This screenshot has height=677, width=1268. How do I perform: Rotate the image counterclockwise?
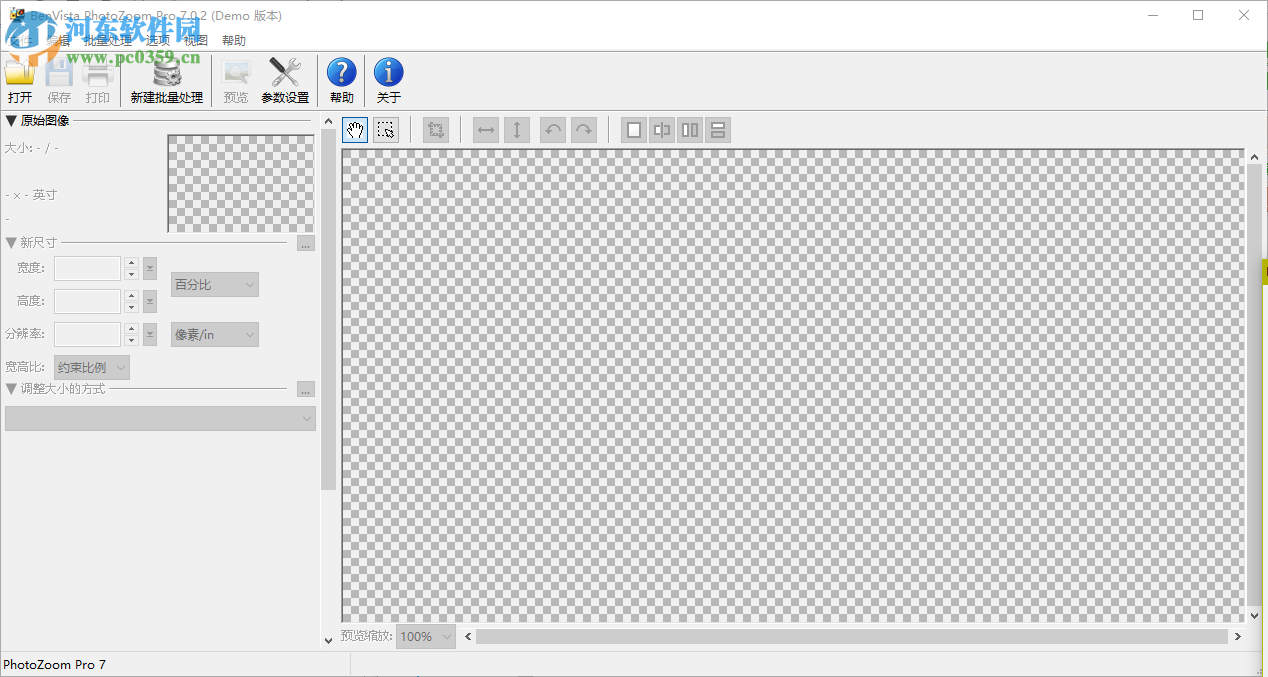553,130
